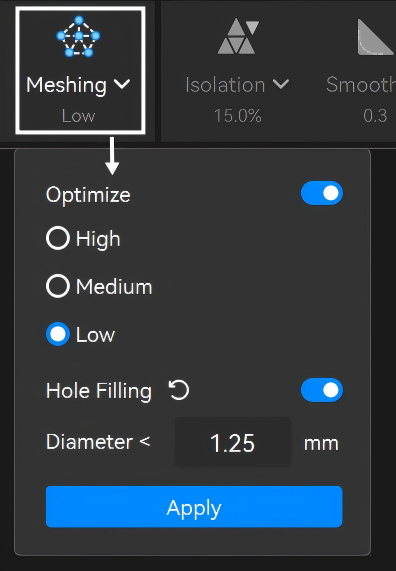
Task: Click the Meshing Low status text
Action: pos(78,116)
